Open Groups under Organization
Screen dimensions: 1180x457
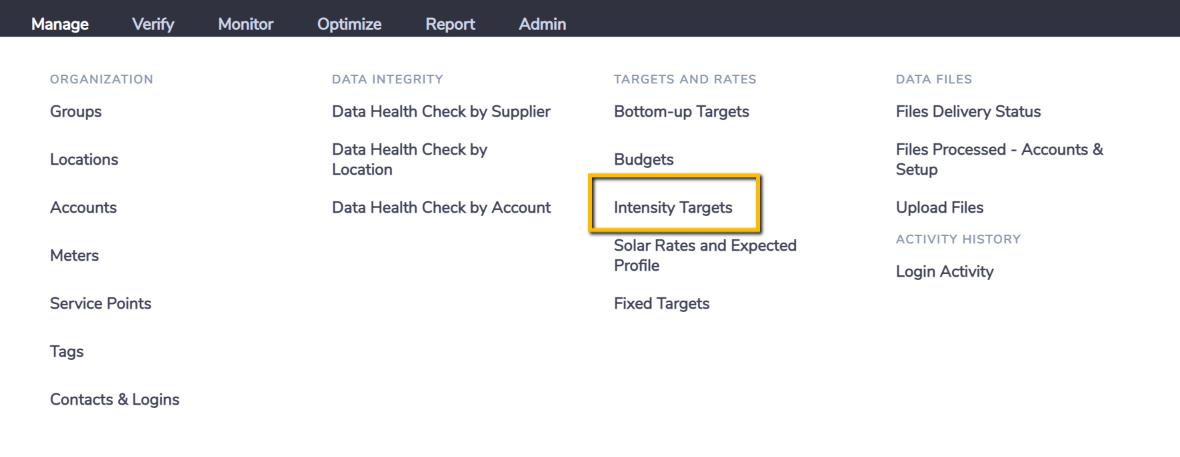(x=76, y=111)
